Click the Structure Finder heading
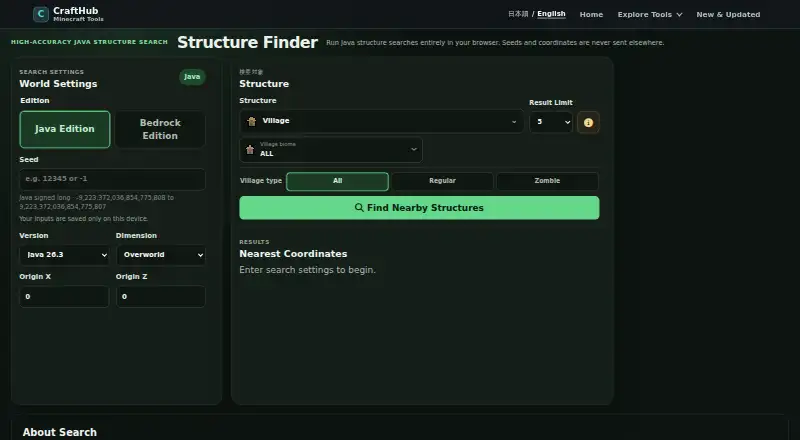Screen dimensions: 800x440 pos(247,42)
